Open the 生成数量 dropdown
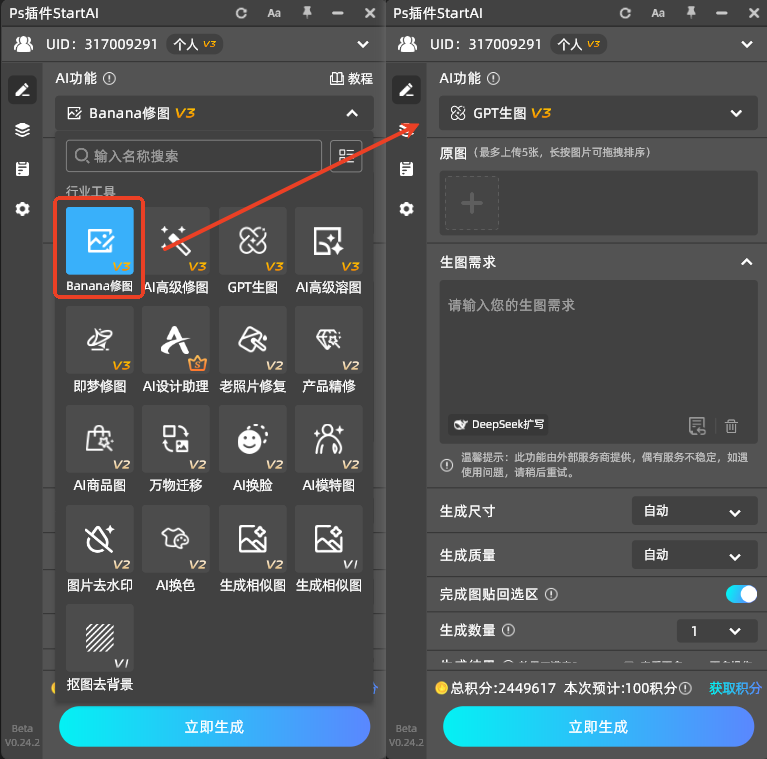The height and width of the screenshot is (759, 767). pos(717,631)
